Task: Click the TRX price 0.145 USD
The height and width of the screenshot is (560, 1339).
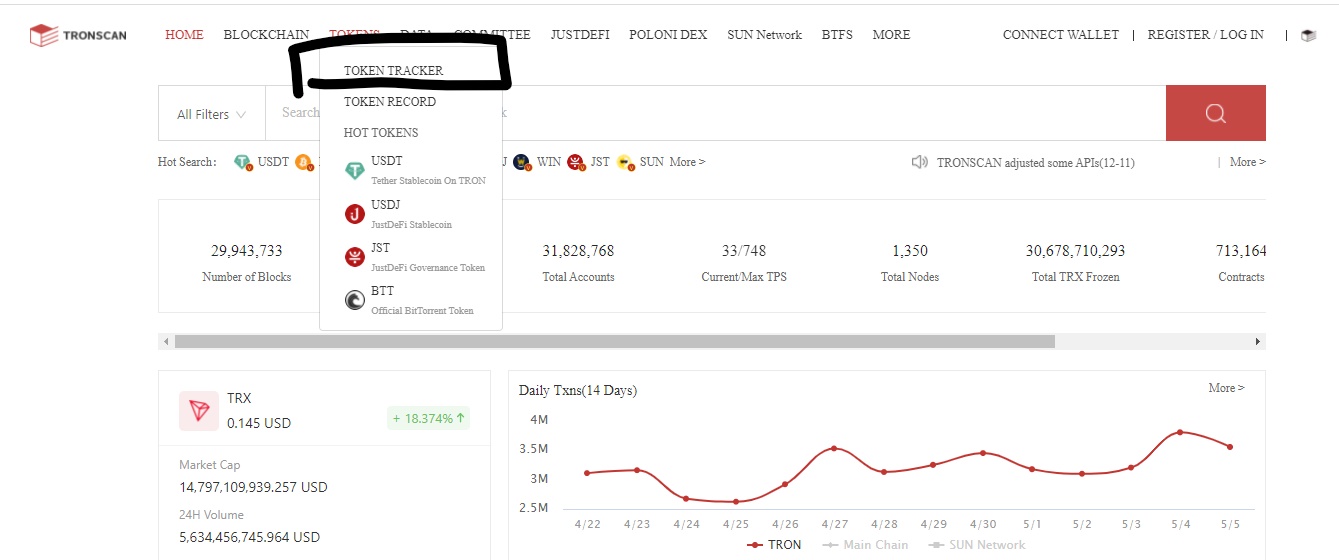Action: [x=259, y=423]
